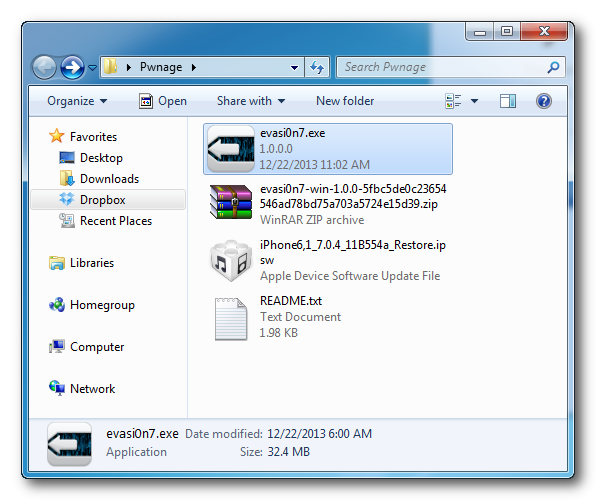
Task: Open the address bar history dropdown
Action: tap(294, 68)
